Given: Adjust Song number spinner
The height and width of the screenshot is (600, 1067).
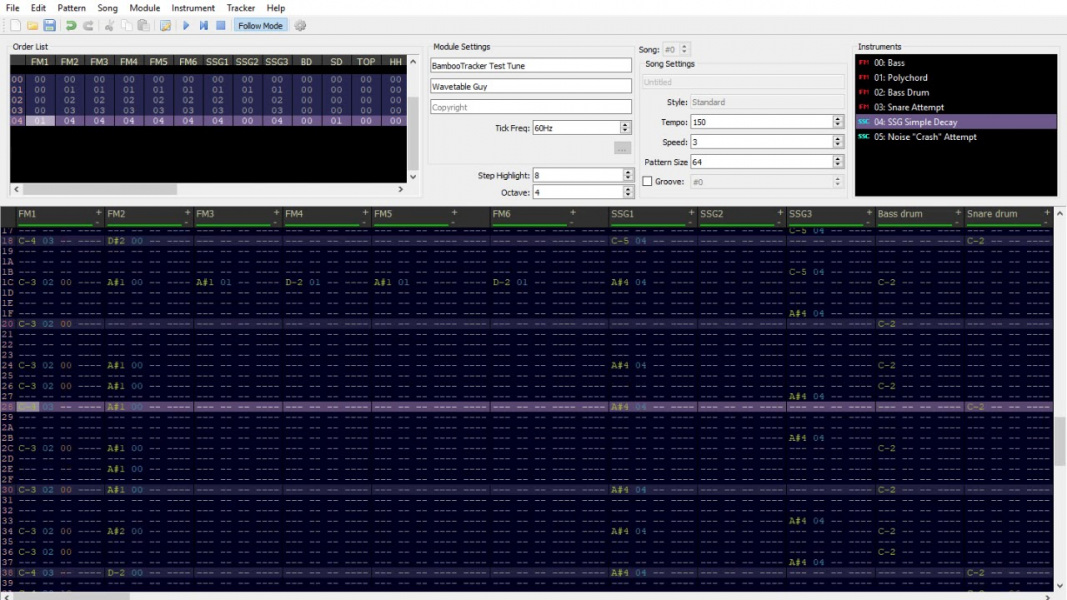Looking at the screenshot, I should point(684,49).
